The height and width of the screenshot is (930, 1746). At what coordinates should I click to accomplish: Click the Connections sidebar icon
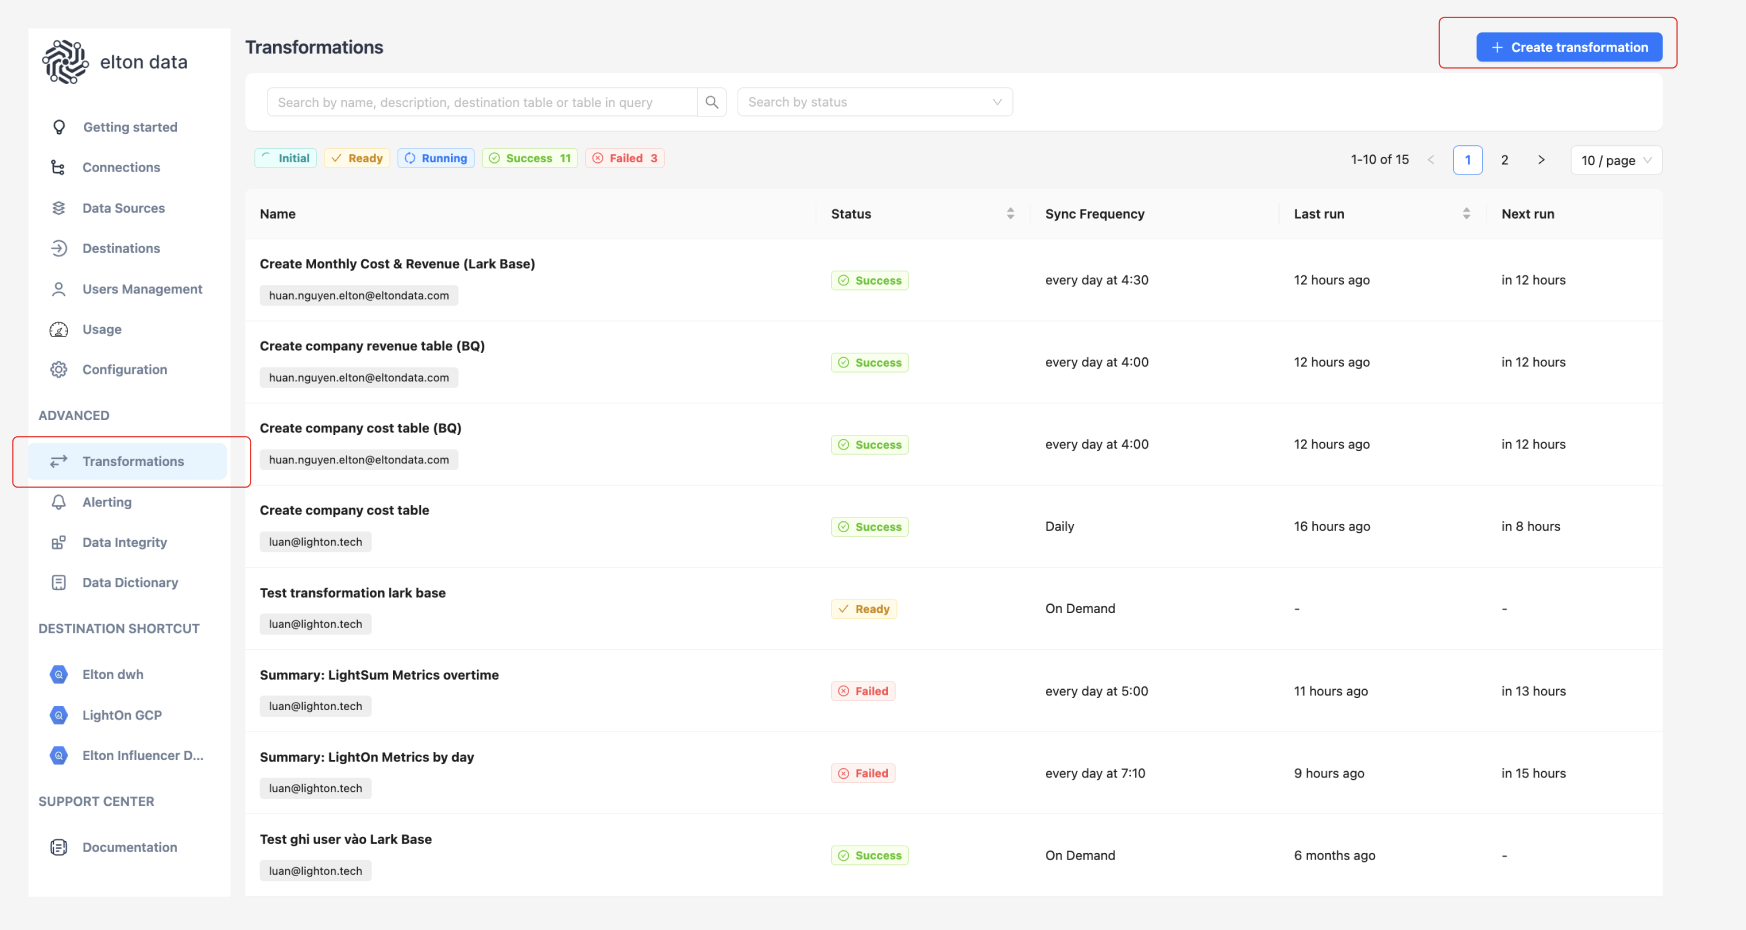58,167
